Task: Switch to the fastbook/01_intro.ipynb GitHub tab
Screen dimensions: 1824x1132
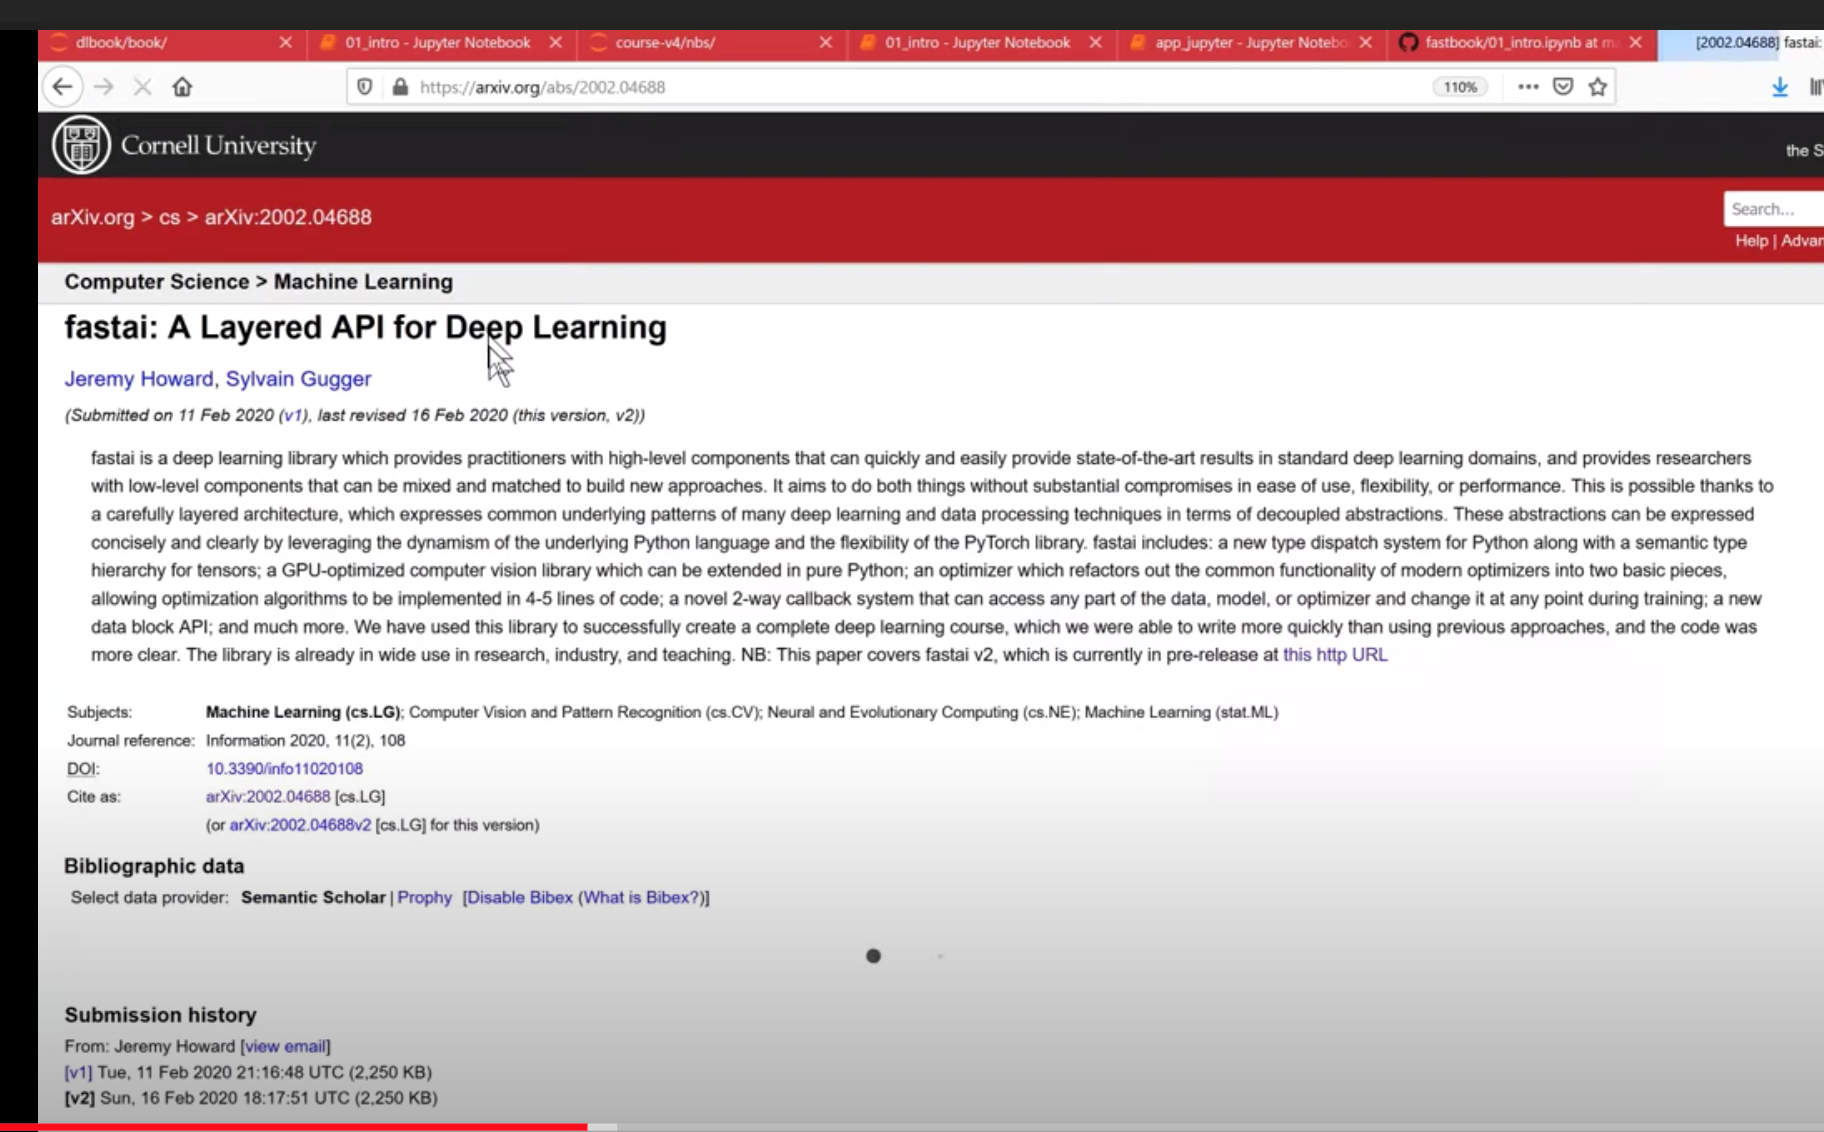Action: (1520, 42)
